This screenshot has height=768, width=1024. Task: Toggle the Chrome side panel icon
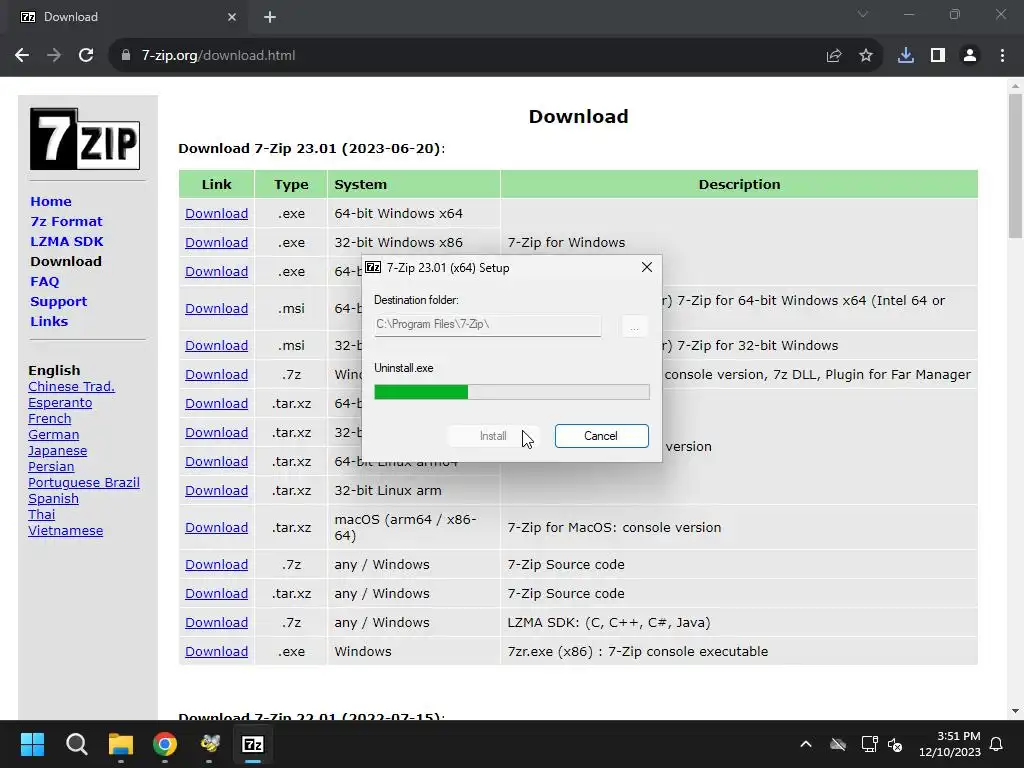click(938, 56)
